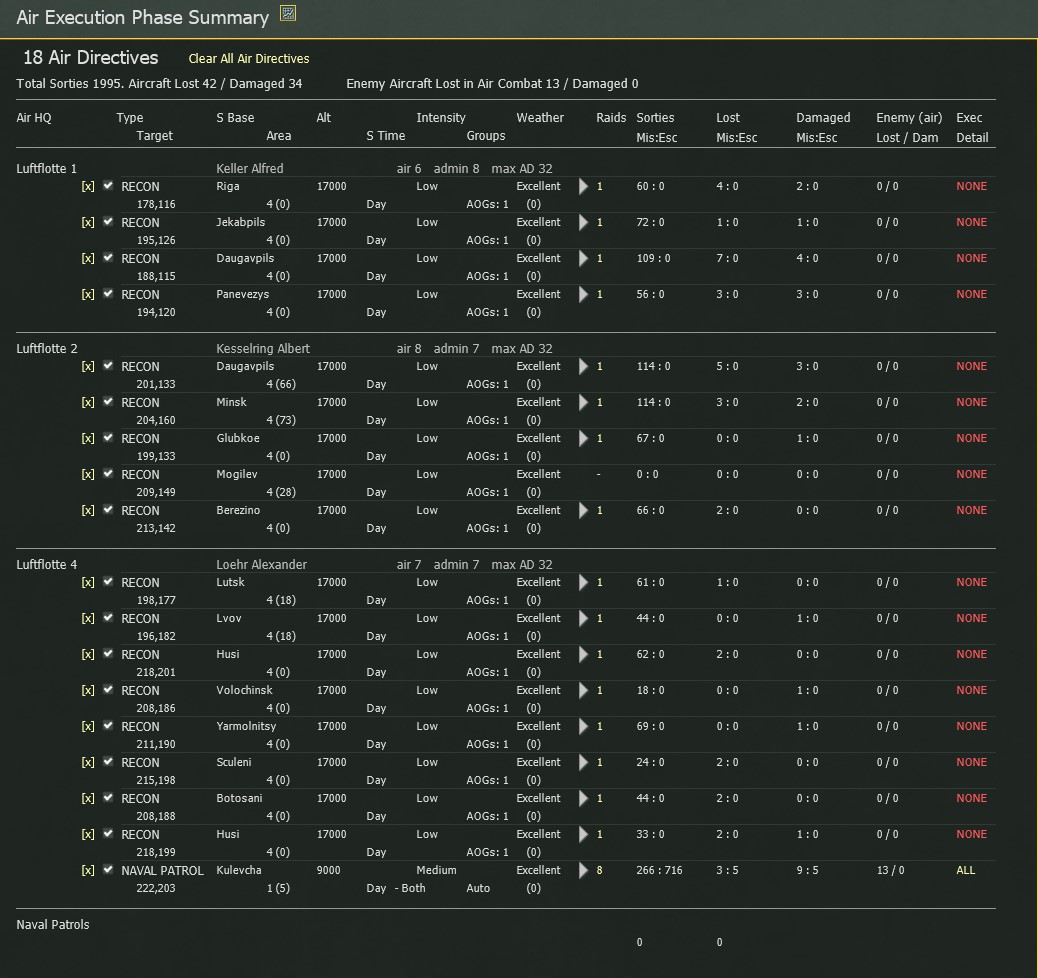Screen dimensions: 1038x978
Task: Expand raids for the Lvov directive
Action: (584, 619)
